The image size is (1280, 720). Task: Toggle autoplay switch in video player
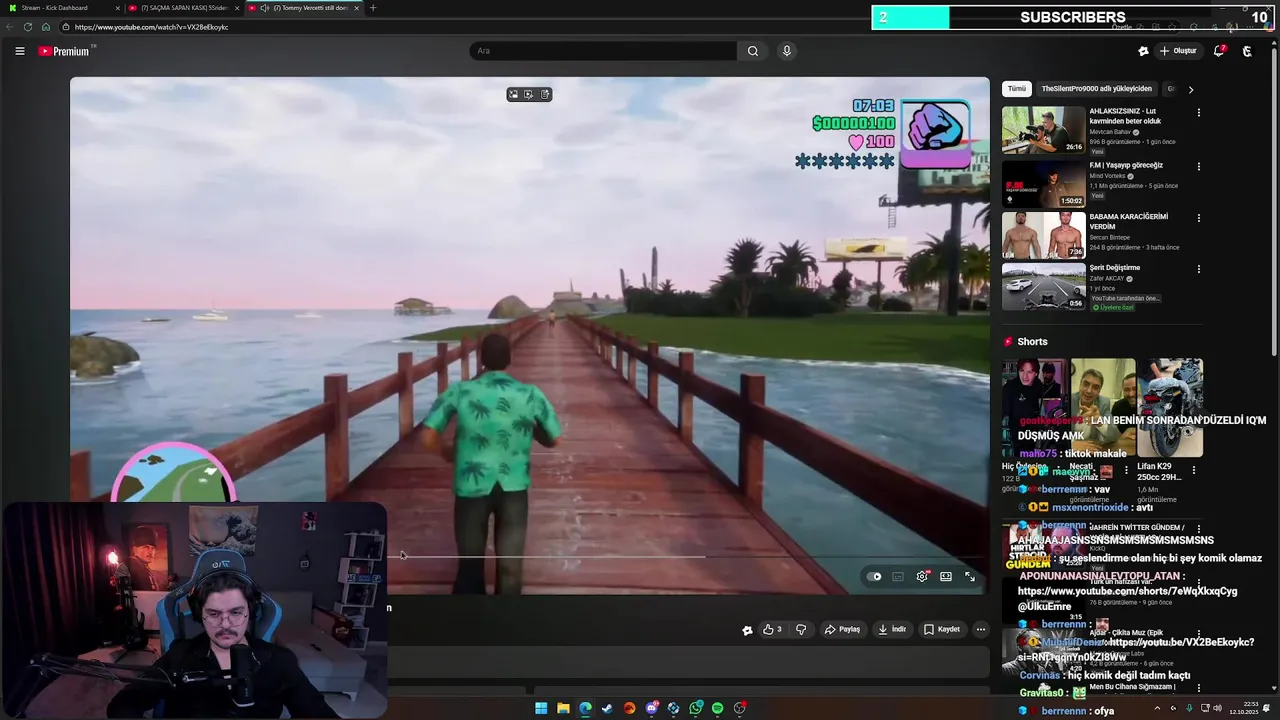click(x=875, y=576)
